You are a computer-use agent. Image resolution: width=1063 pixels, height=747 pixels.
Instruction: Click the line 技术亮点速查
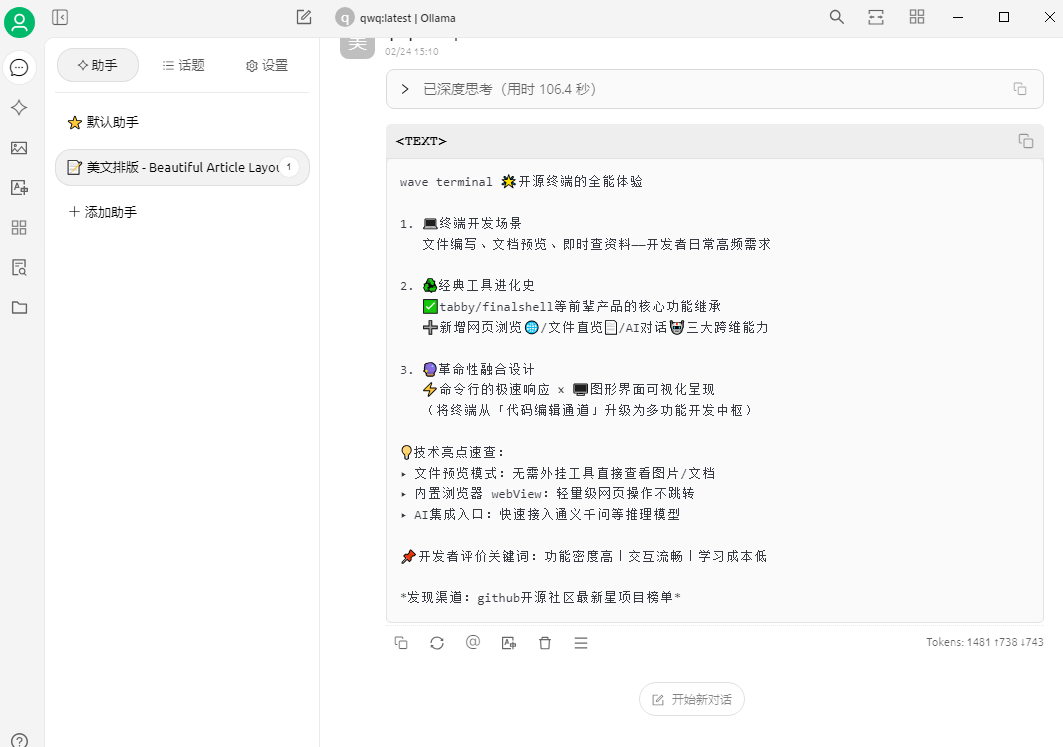pyautogui.click(x=453, y=452)
